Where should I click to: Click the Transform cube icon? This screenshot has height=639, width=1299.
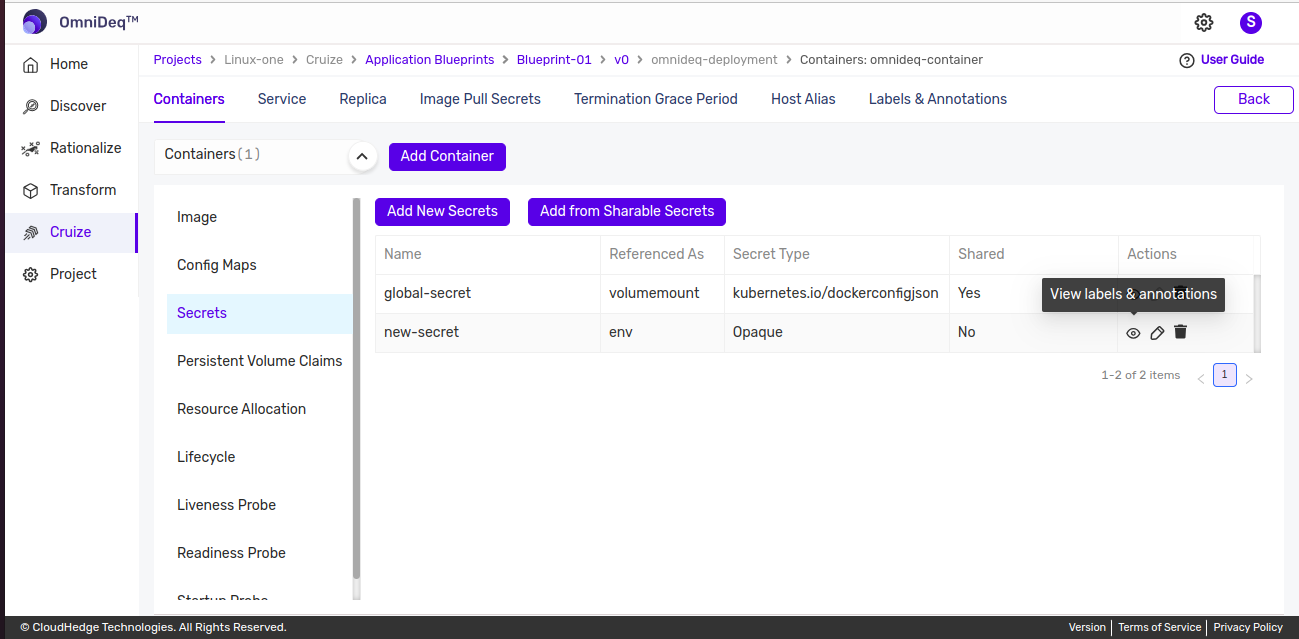click(31, 190)
